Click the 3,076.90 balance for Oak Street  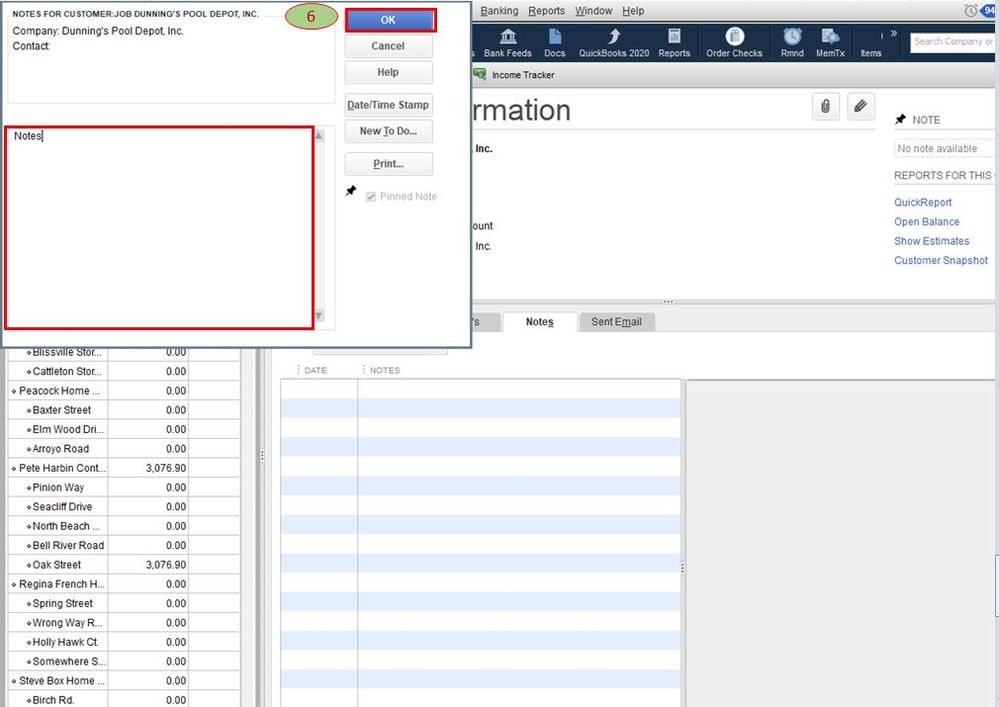coord(166,565)
